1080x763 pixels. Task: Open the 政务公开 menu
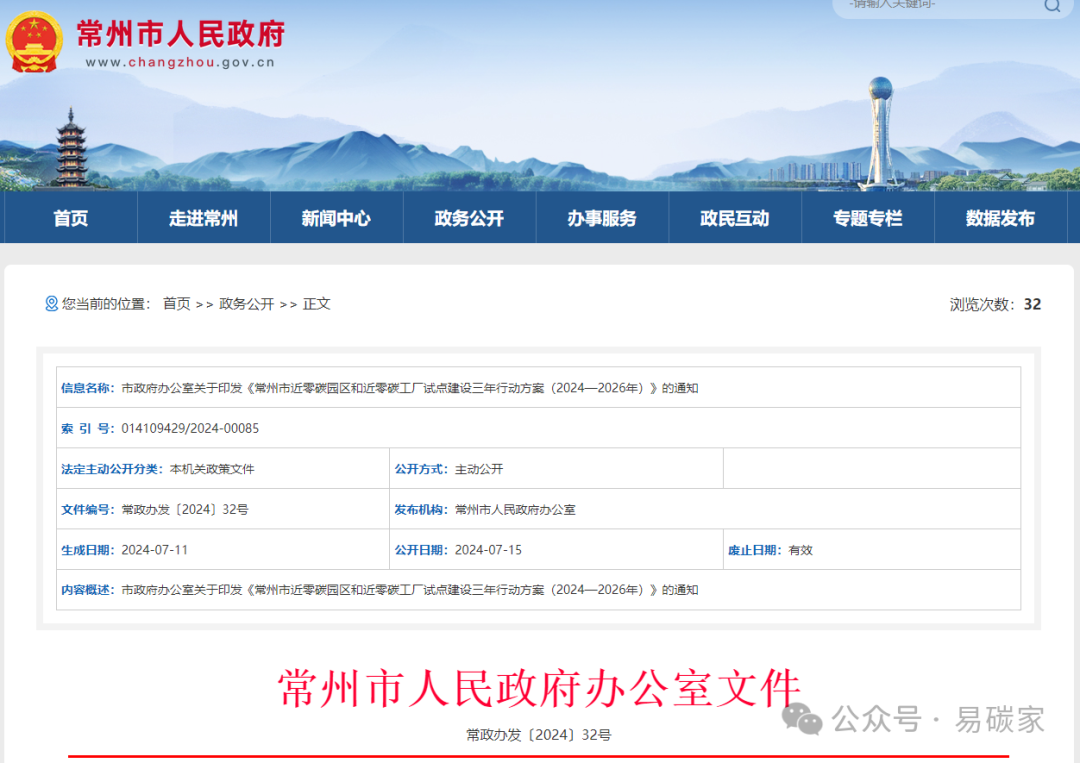click(469, 218)
